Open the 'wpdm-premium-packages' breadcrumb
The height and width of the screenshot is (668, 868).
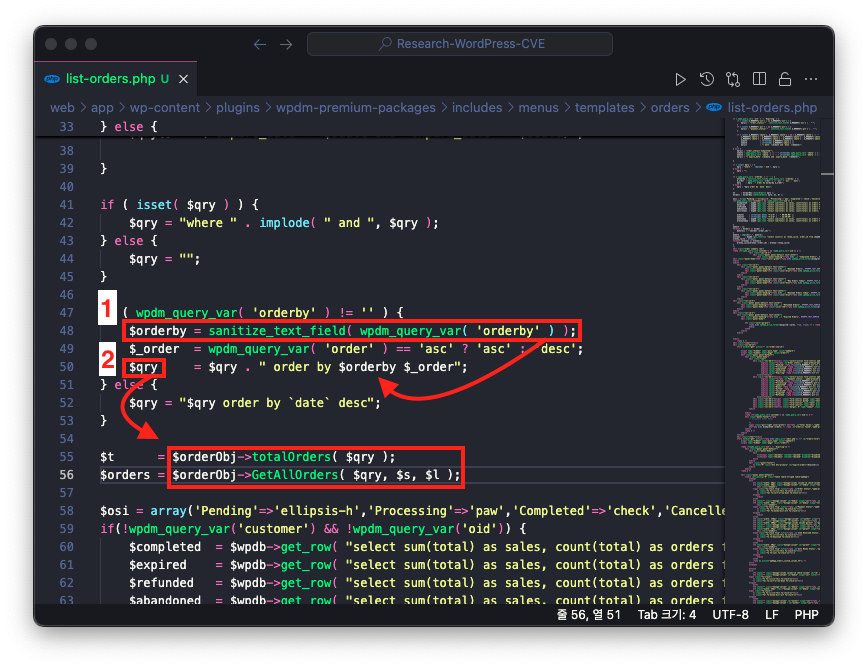pos(356,107)
